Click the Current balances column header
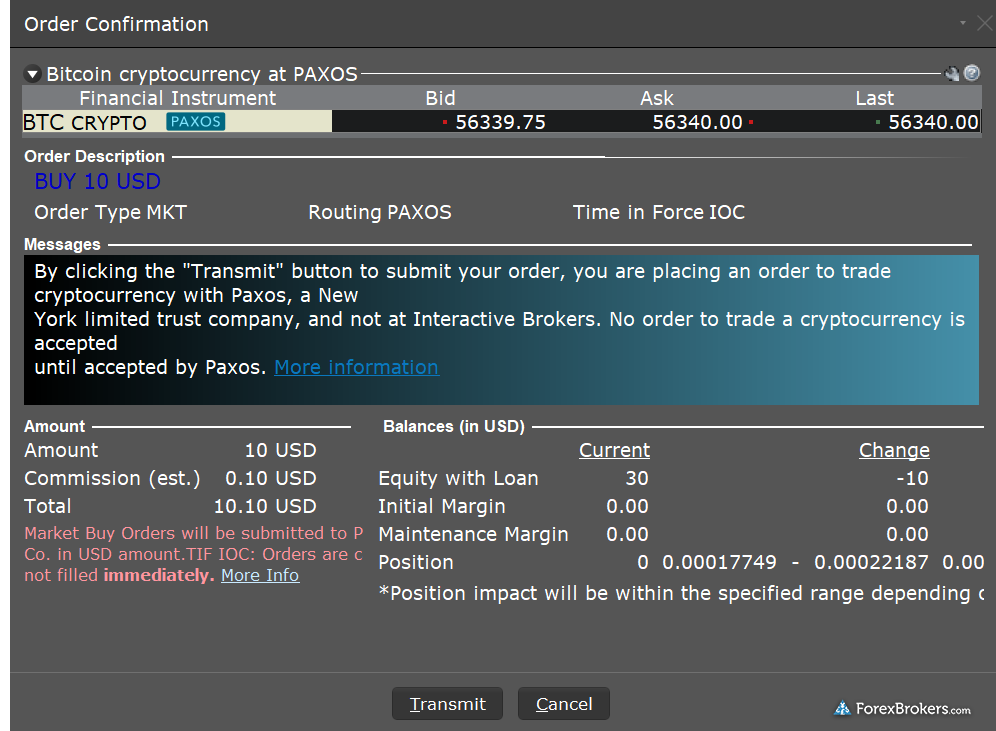The width and height of the screenshot is (996, 731). tap(614, 450)
